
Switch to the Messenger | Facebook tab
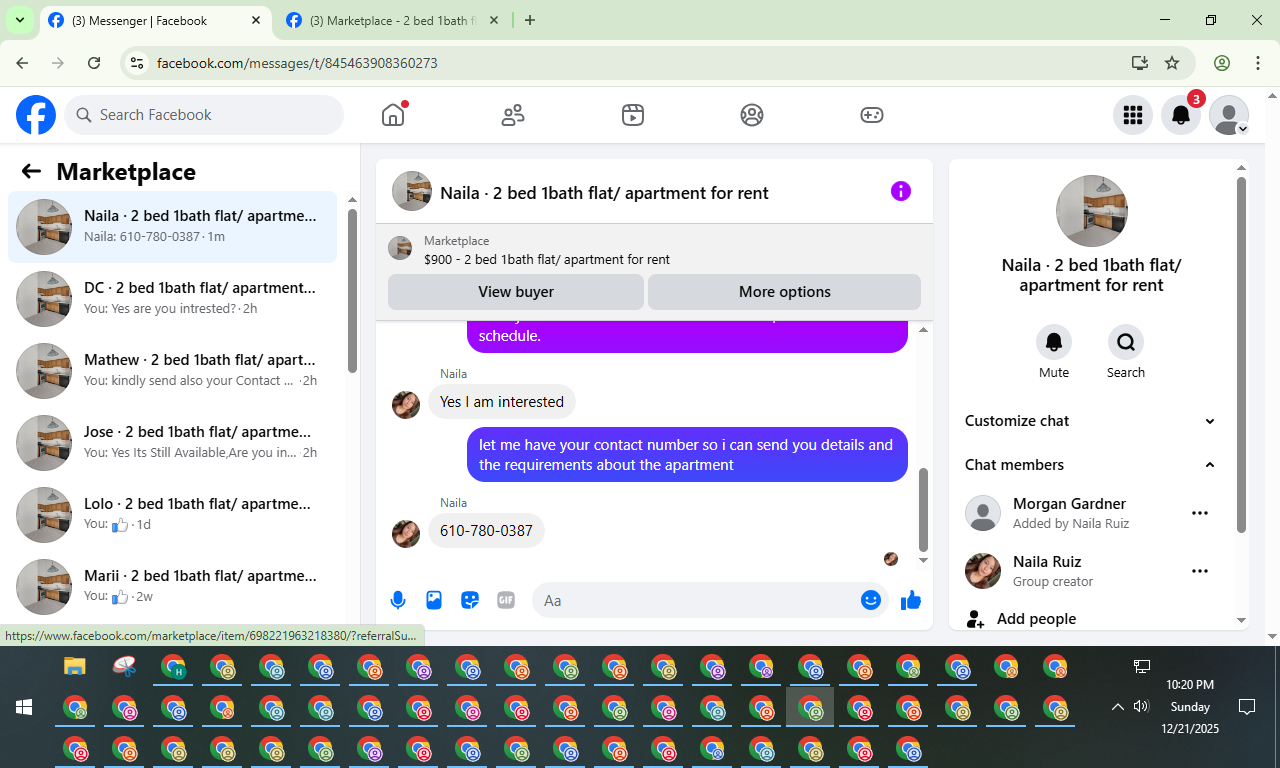pos(155,20)
